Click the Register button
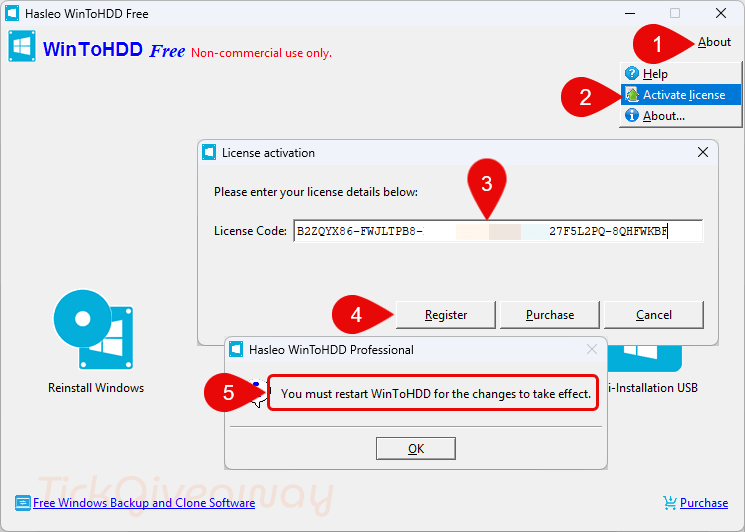 [446, 315]
